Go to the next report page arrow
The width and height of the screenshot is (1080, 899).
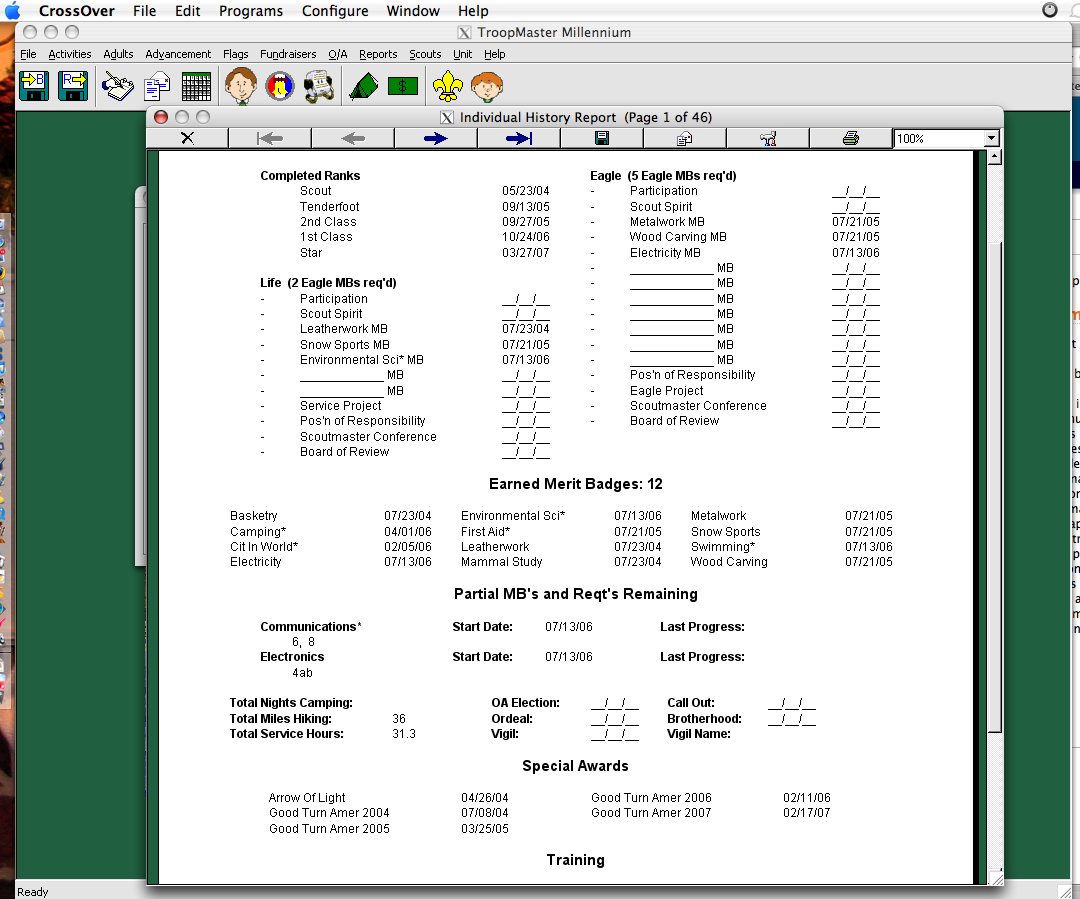pos(435,137)
